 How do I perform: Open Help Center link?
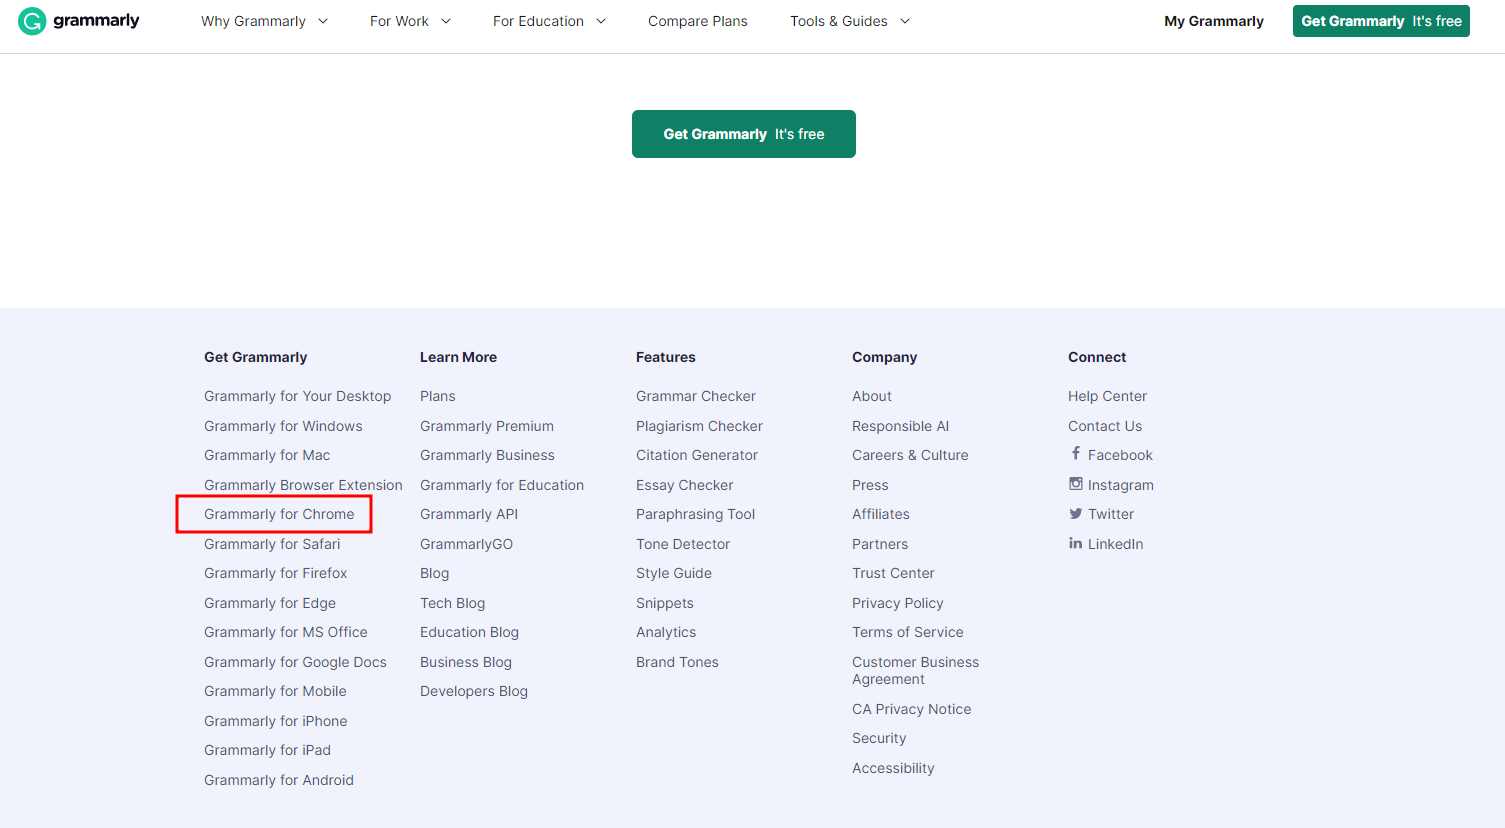point(1107,396)
